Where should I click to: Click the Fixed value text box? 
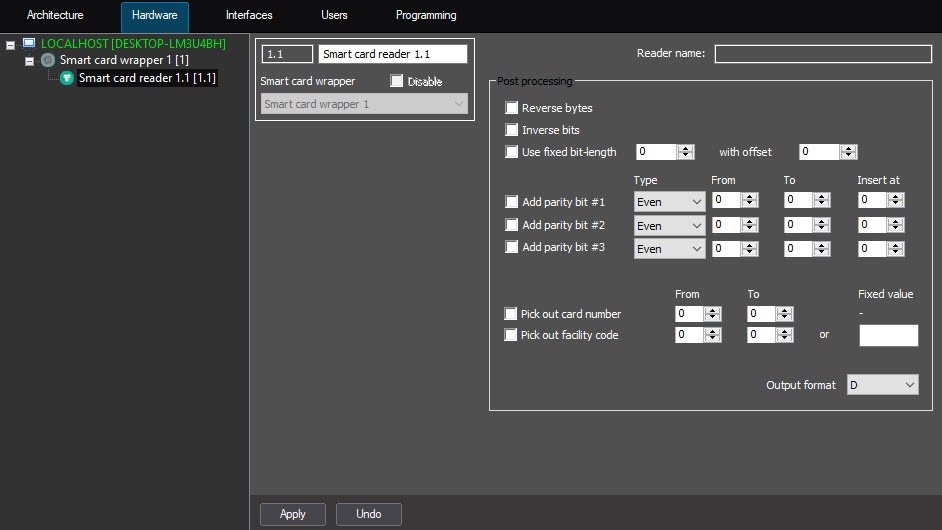pos(888,336)
